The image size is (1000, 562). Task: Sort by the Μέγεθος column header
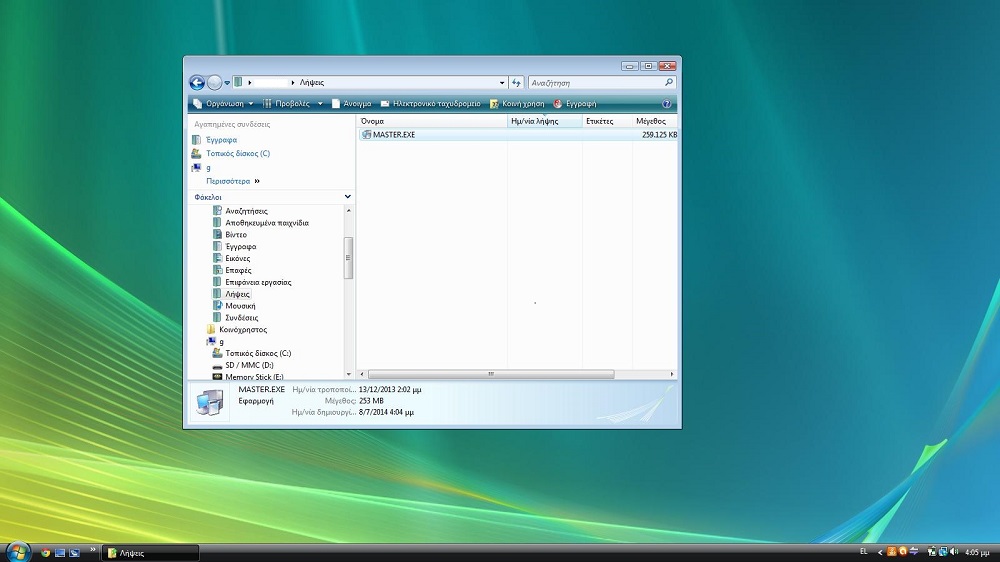(654, 121)
